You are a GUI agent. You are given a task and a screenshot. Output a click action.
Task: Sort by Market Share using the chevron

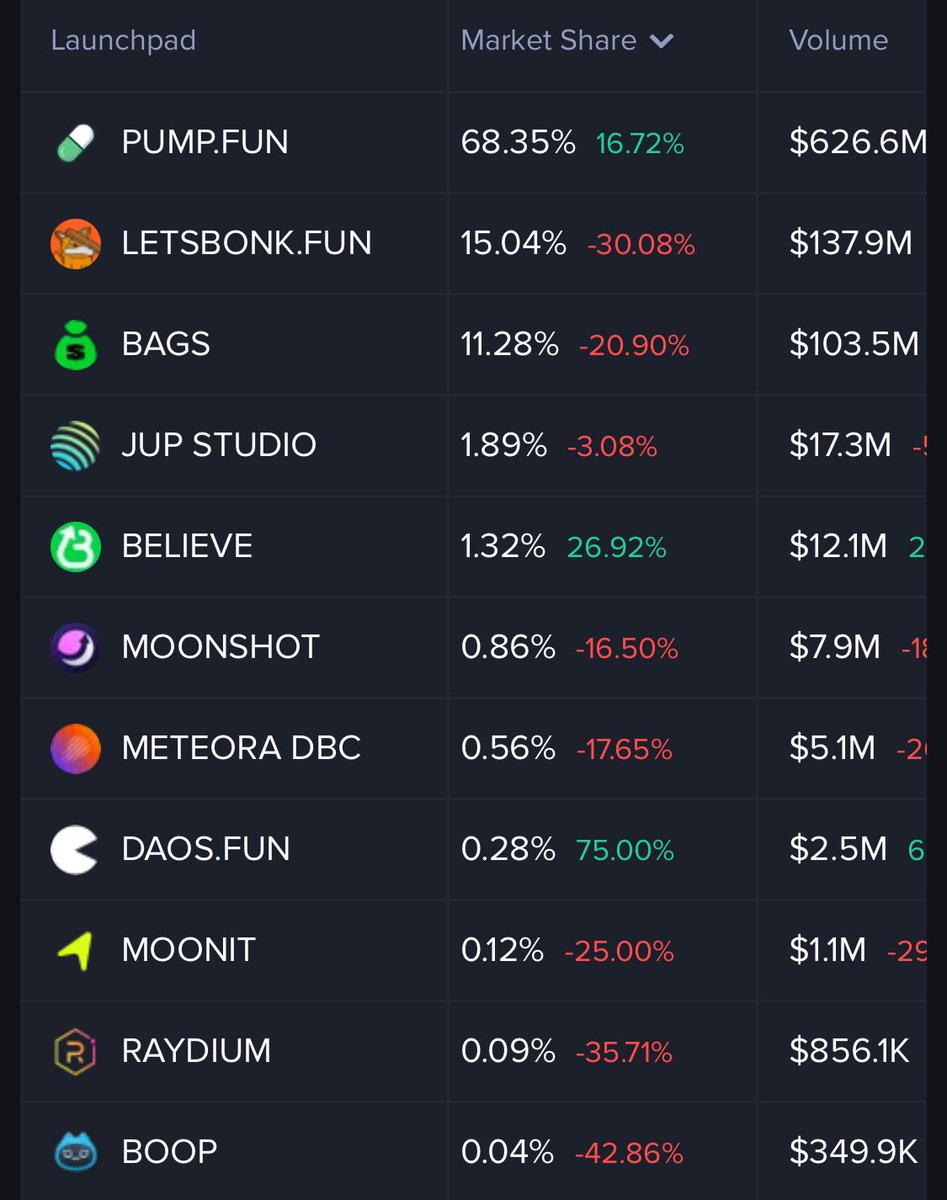tap(662, 41)
